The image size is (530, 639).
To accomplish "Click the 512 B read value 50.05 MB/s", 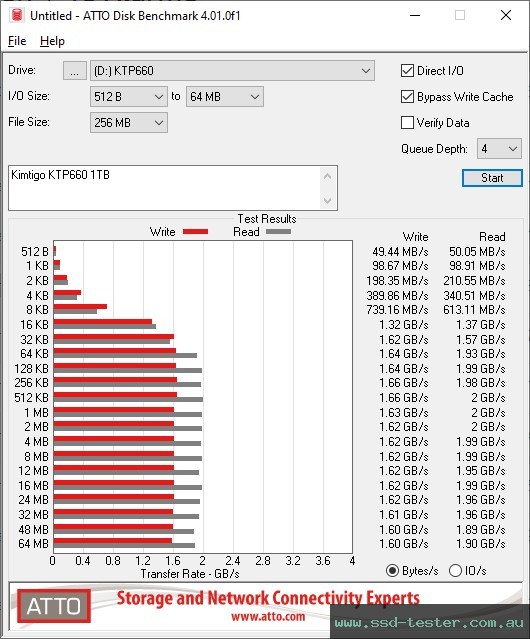I will click(477, 252).
